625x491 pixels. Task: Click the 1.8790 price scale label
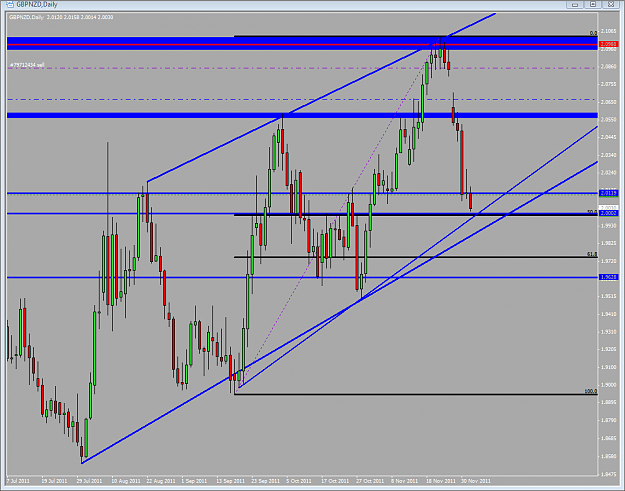(x=609, y=420)
